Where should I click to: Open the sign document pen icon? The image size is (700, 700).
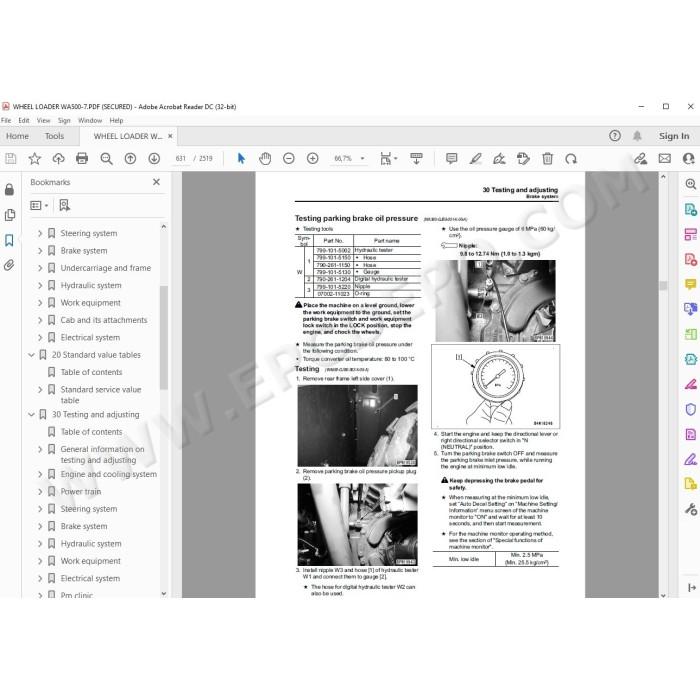(499, 158)
